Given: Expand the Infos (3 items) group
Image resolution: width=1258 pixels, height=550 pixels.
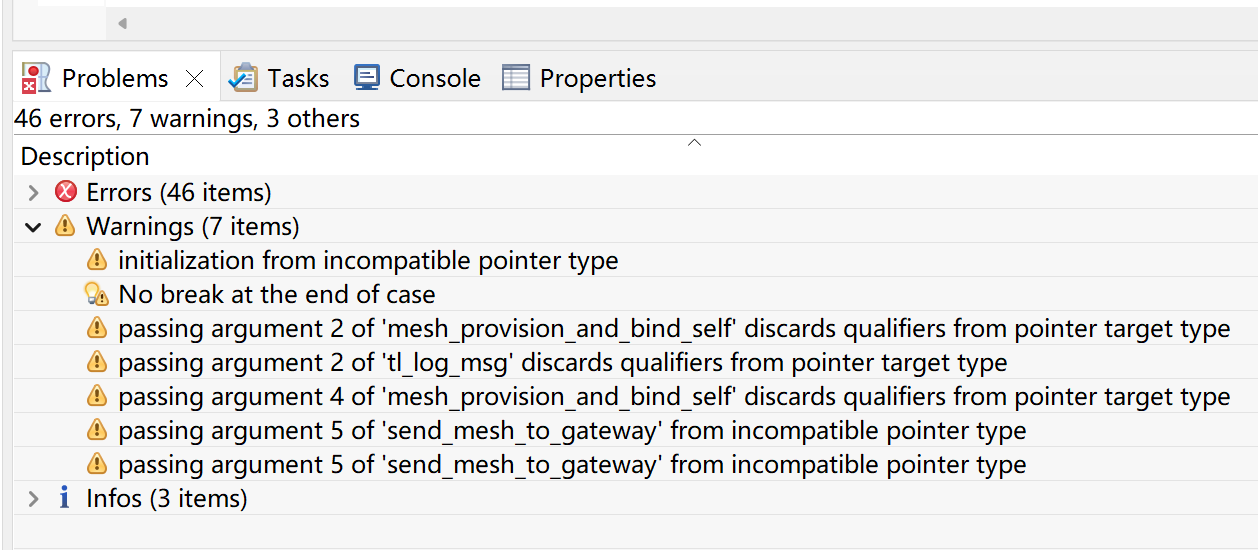Looking at the screenshot, I should [x=33, y=498].
